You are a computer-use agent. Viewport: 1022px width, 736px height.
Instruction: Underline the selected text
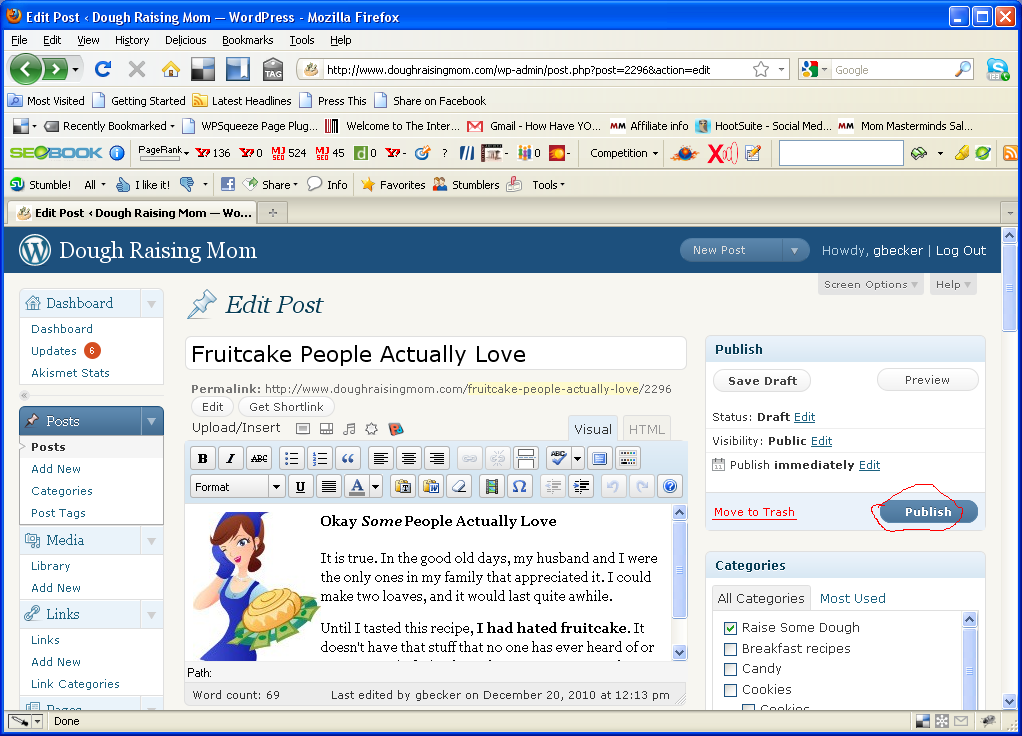pyautogui.click(x=300, y=486)
